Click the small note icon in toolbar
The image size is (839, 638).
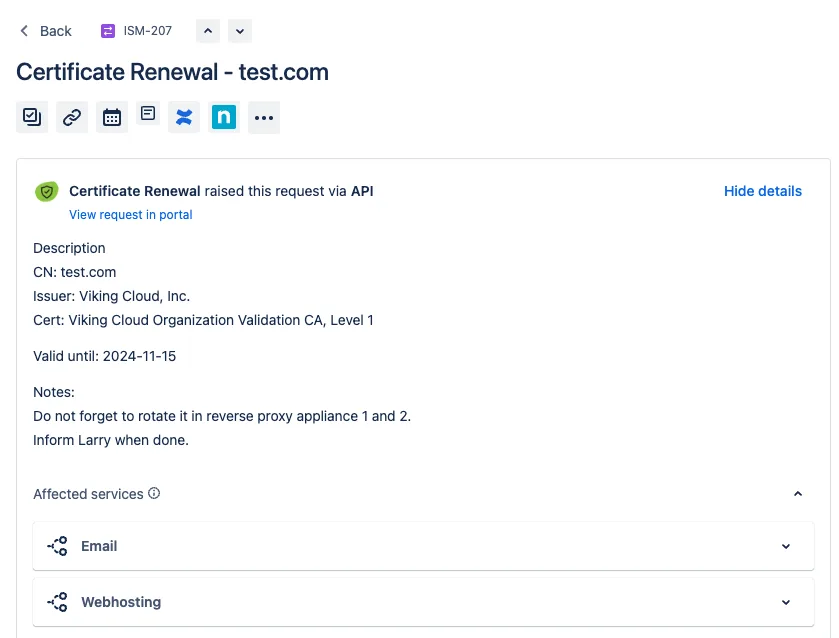tap(148, 113)
